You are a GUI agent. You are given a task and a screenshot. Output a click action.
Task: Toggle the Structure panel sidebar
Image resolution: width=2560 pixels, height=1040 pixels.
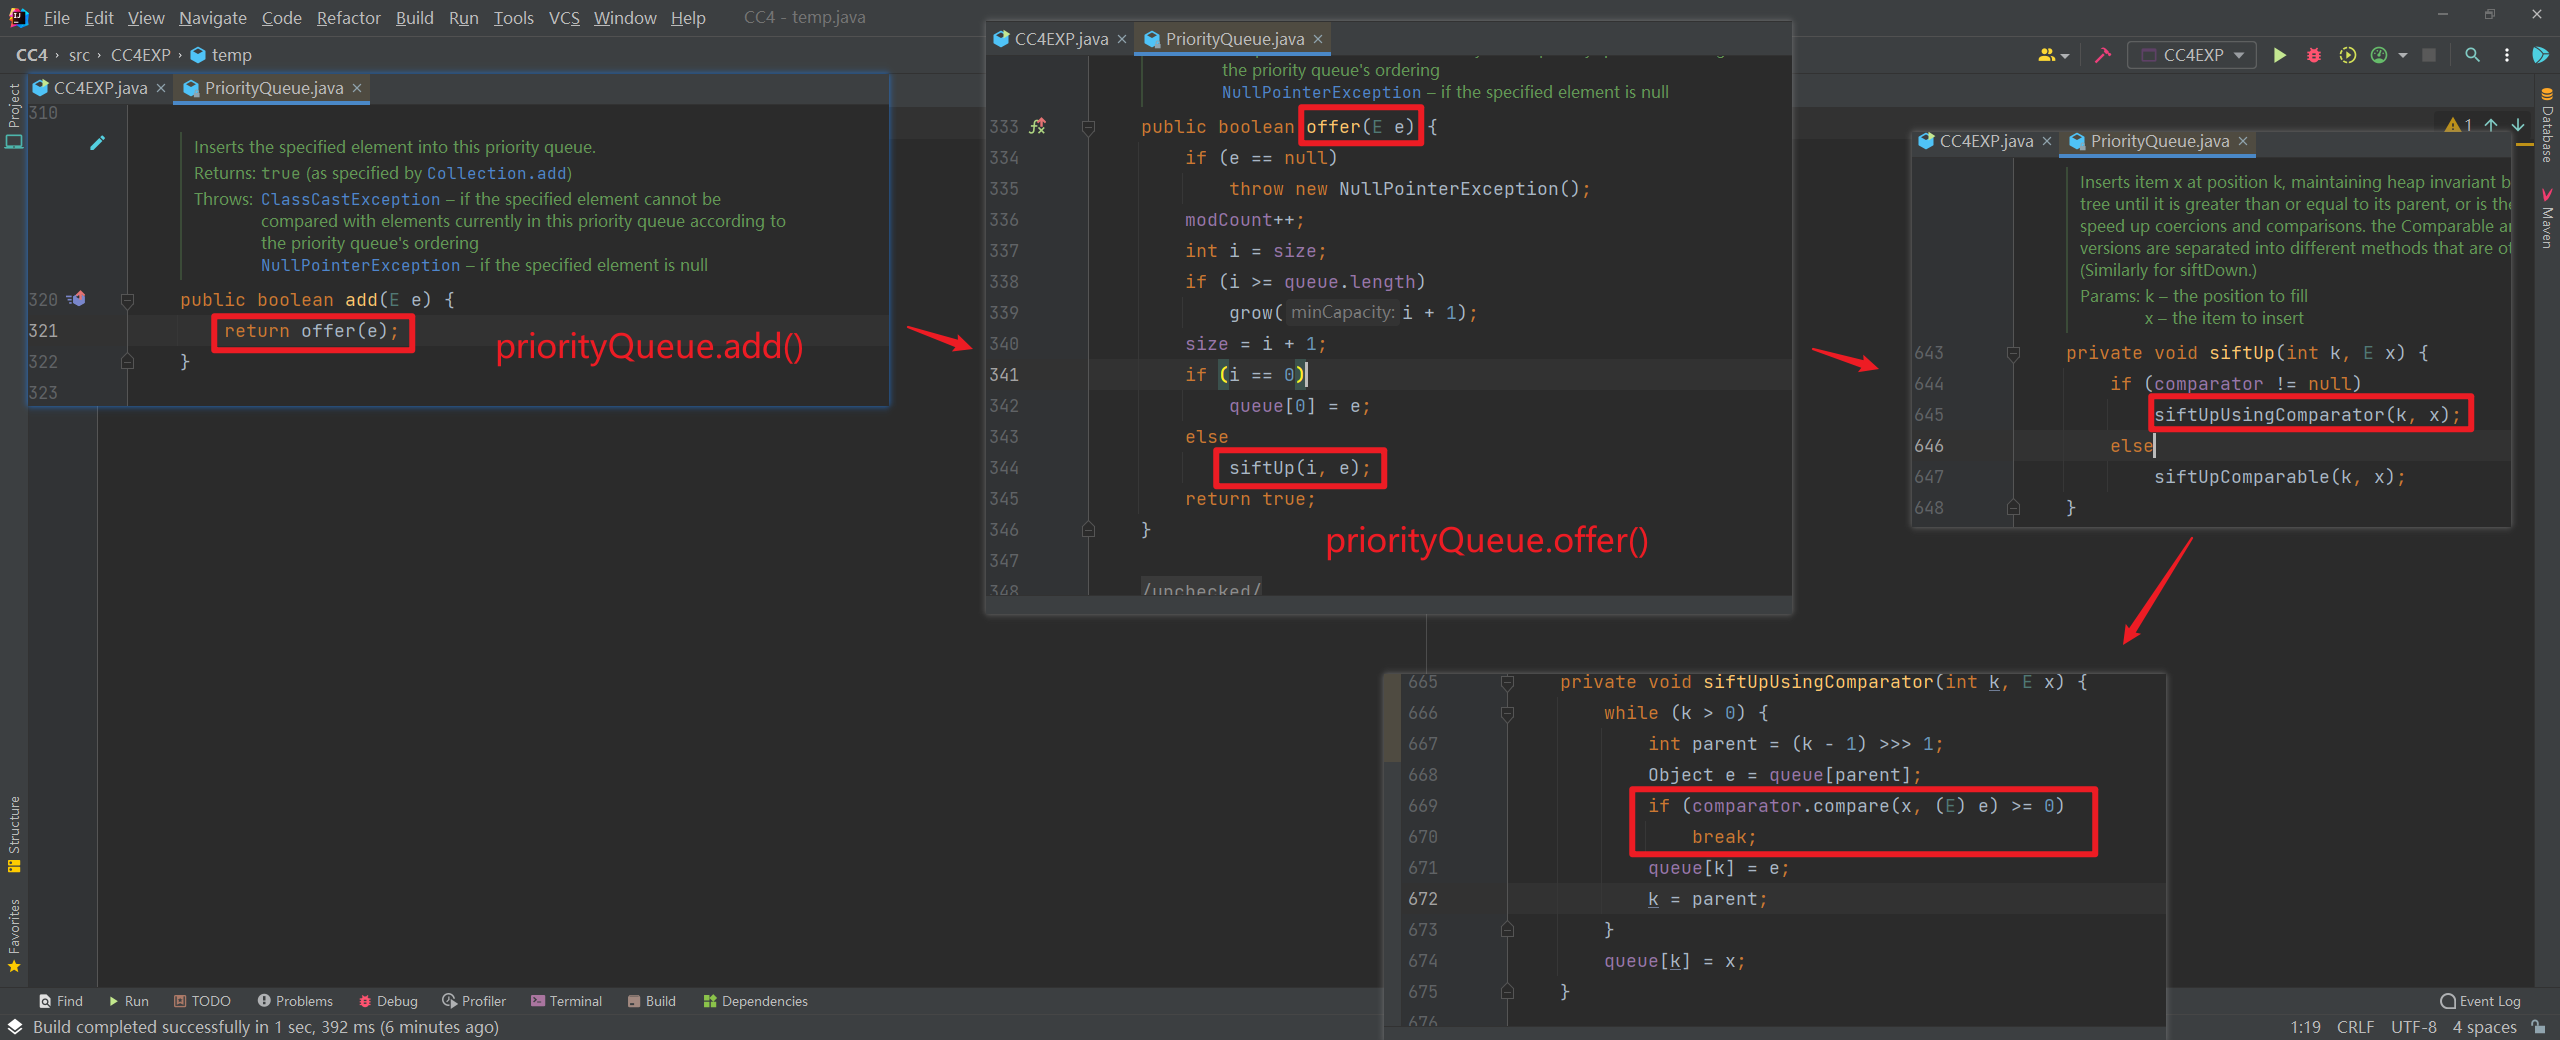coord(14,830)
